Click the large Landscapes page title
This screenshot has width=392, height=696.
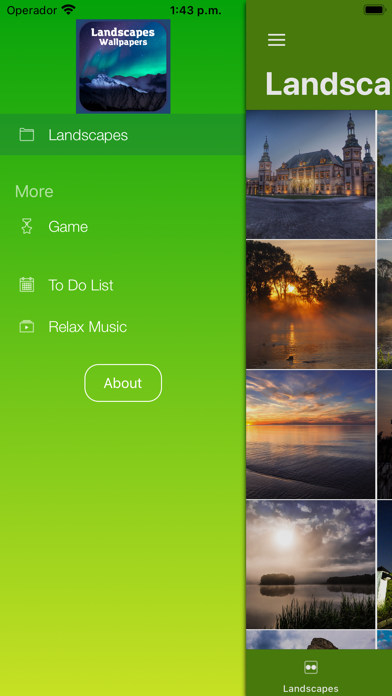329,83
